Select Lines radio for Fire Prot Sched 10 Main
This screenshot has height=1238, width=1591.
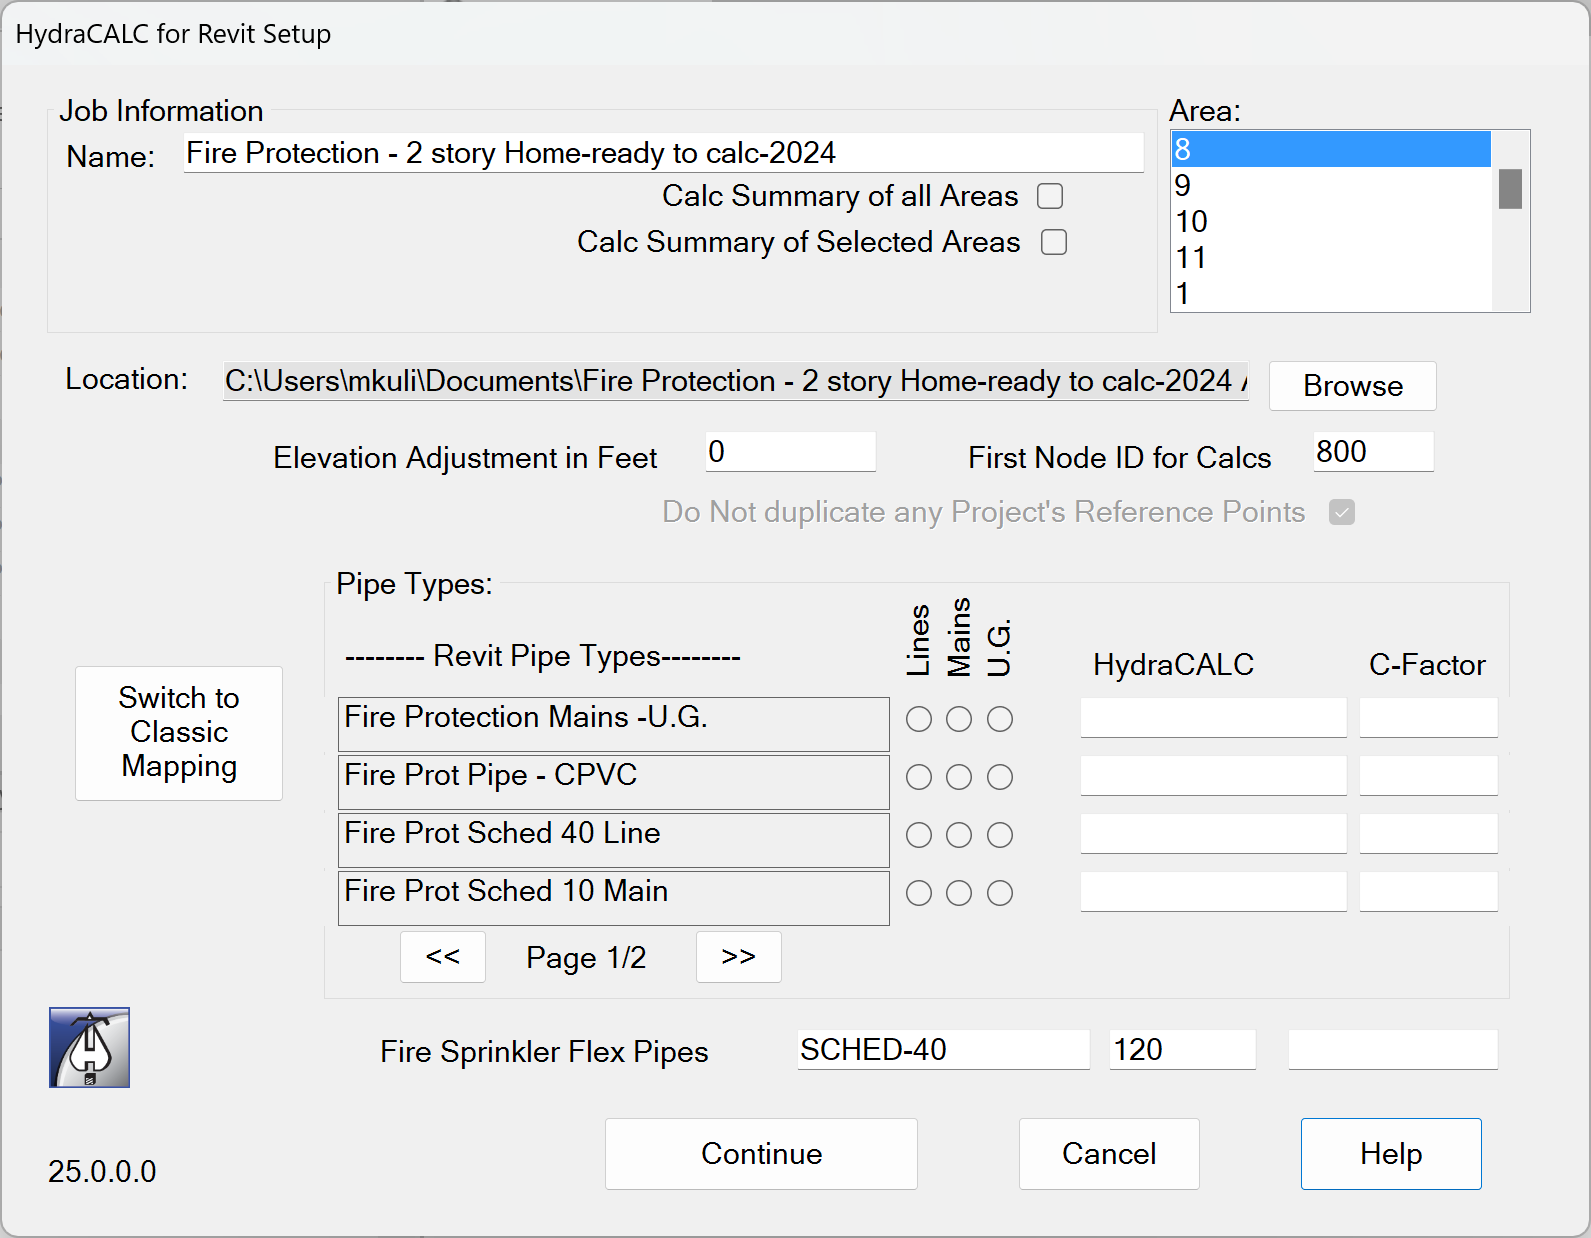click(919, 893)
